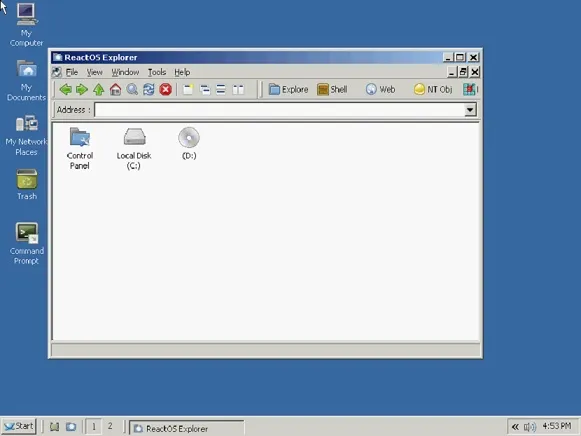
Task: Select the (D:) disc drive
Action: tap(189, 144)
